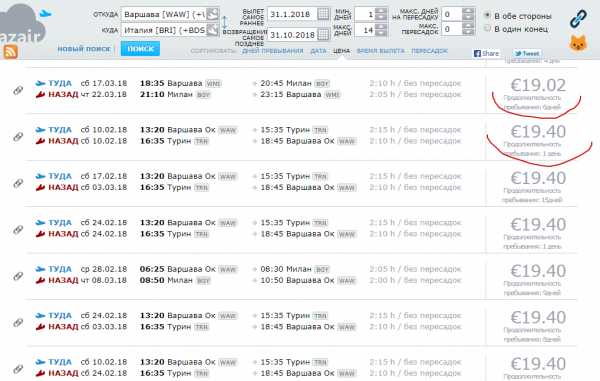Increase max transfers (макс. пересадок) stepper
Viewport: 600px width, 381px height.
468,25
